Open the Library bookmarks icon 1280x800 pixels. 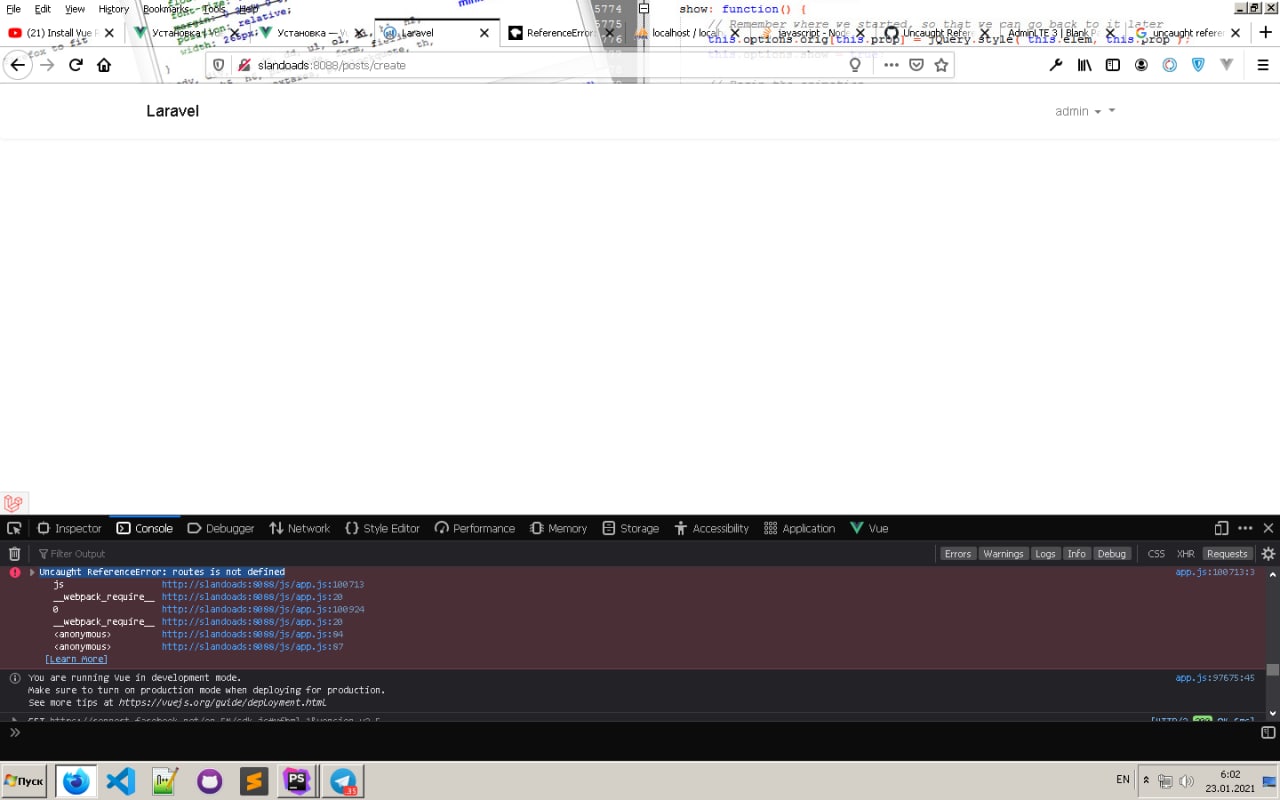[x=1085, y=65]
